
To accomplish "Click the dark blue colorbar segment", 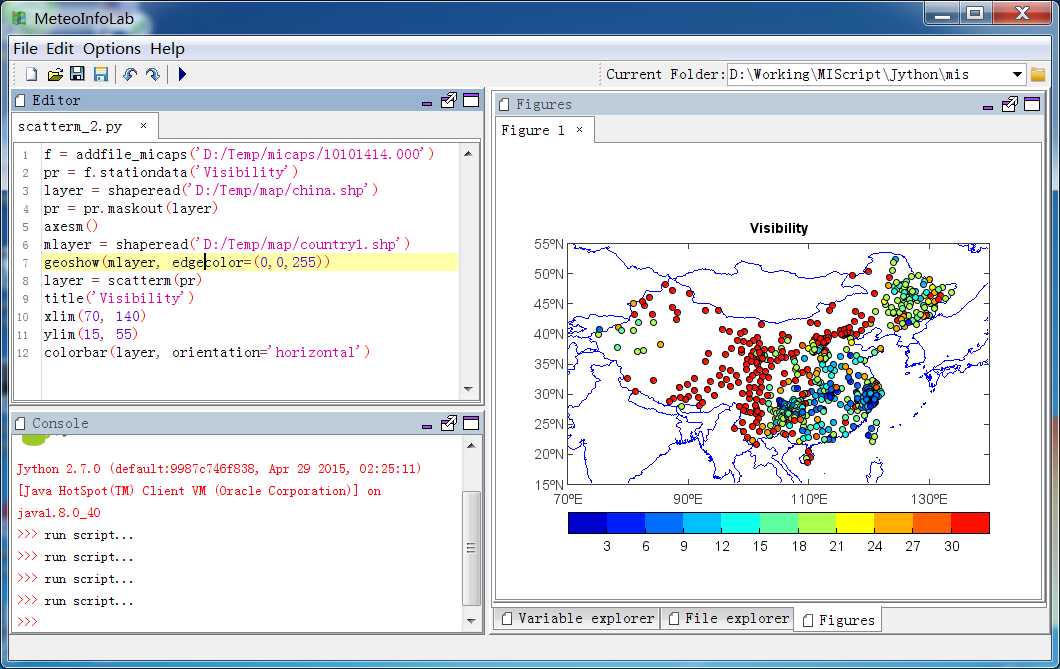I will tap(587, 523).
